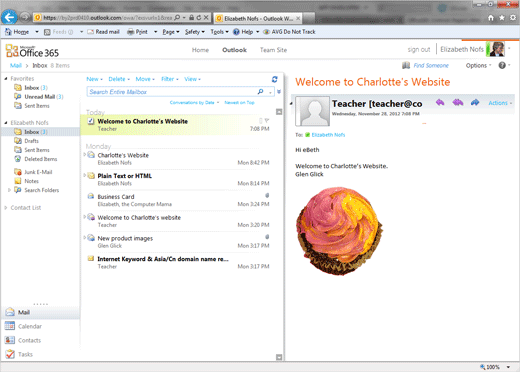This screenshot has width=520, height=372.
Task: Open the New dropdown menu
Action: coord(94,79)
